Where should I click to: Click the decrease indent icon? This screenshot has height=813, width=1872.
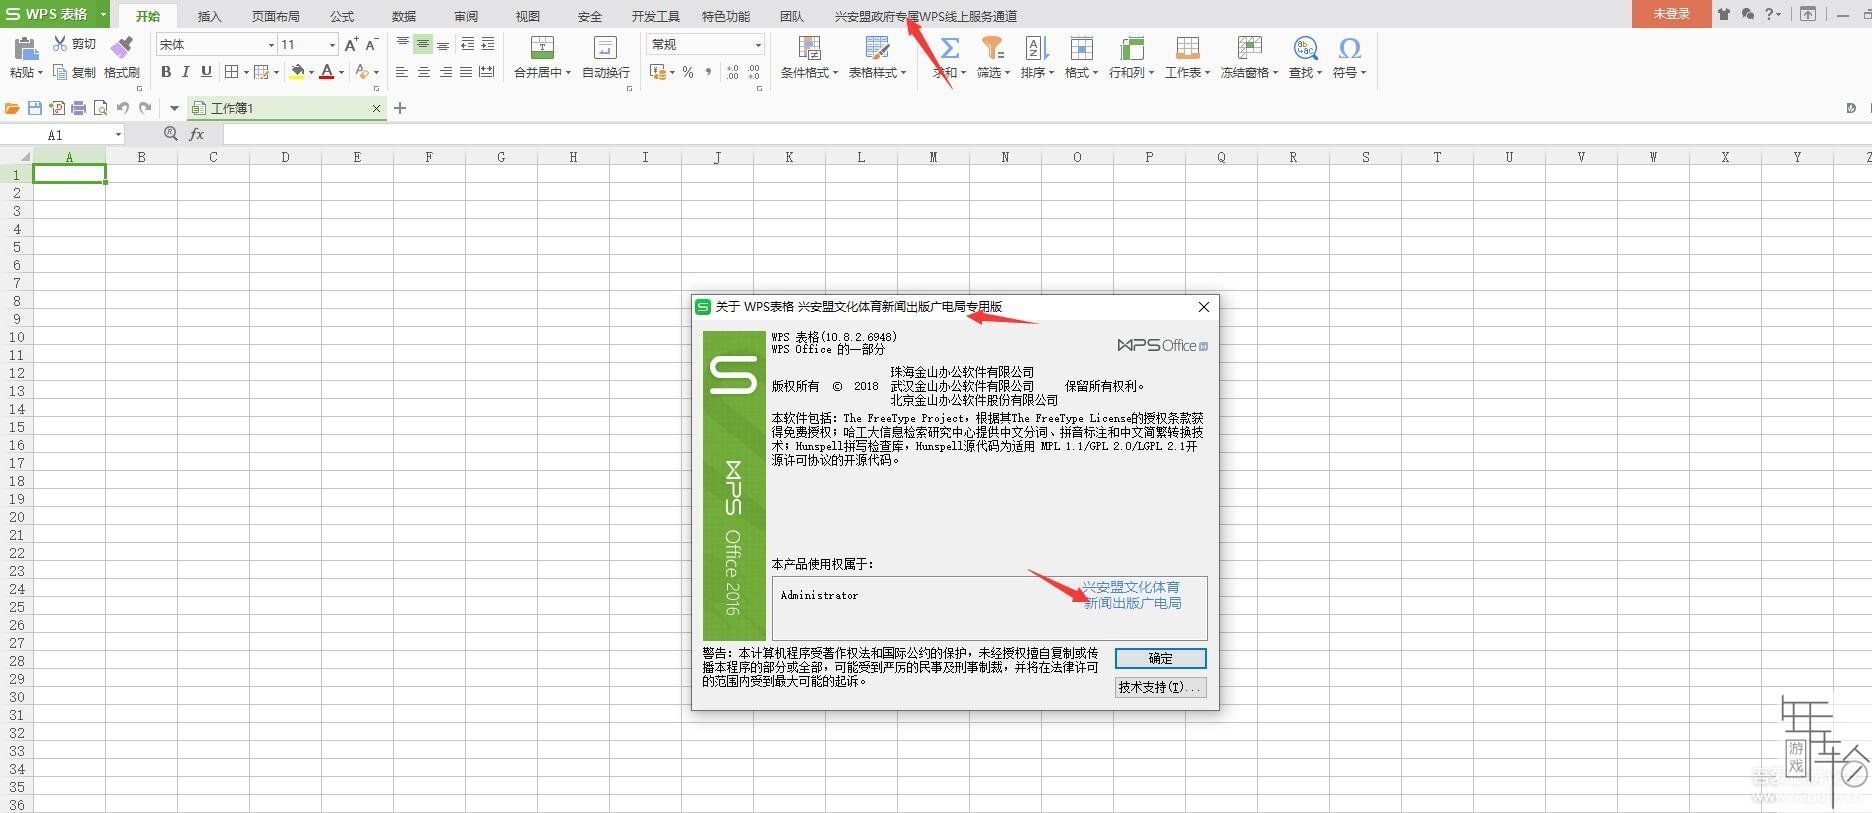click(467, 44)
